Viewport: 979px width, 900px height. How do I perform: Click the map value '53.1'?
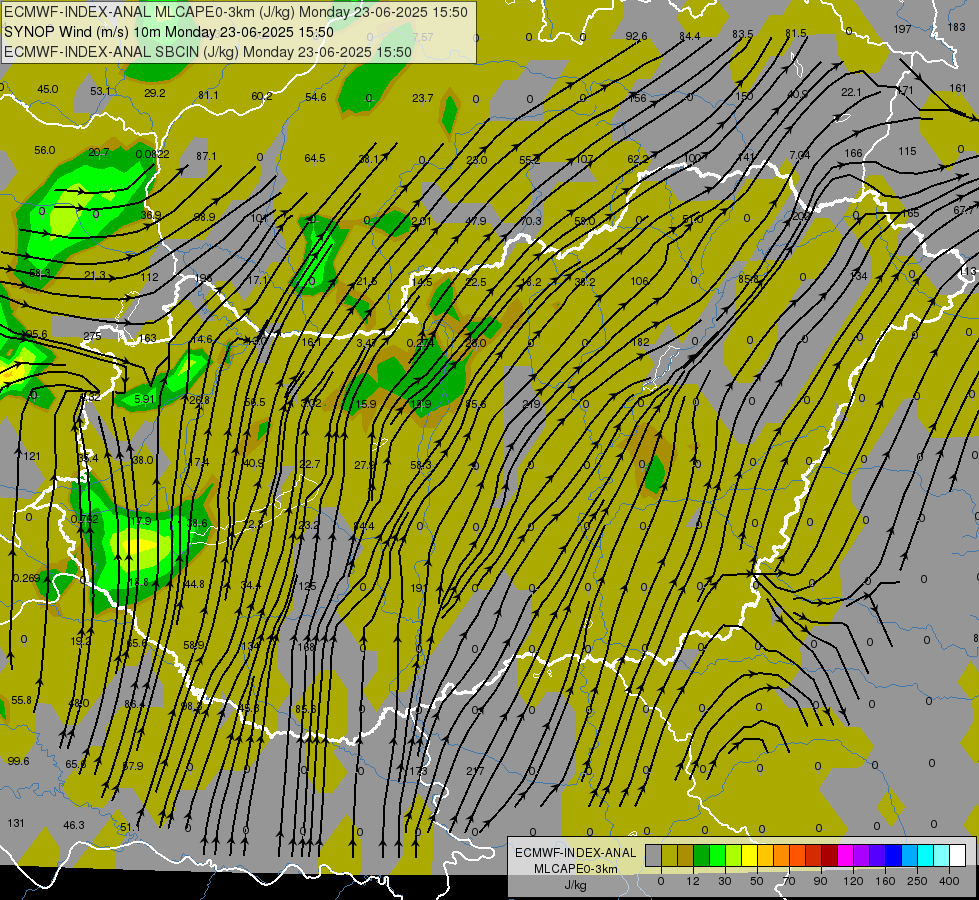[x=100, y=91]
